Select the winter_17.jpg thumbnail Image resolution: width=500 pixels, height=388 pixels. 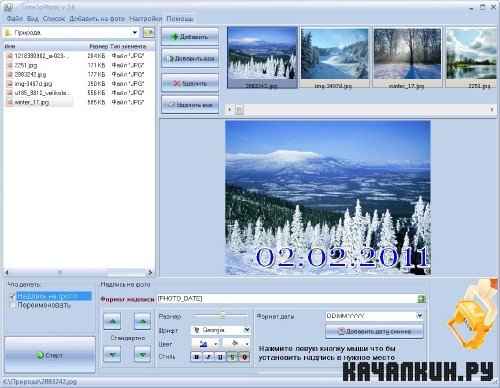[407, 58]
